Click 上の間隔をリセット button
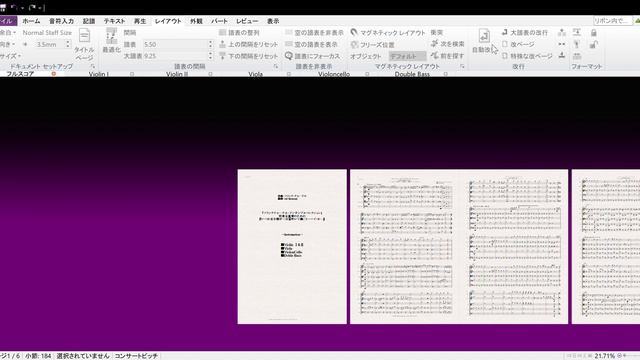Viewport: 640px width, 360px height. 249,44
